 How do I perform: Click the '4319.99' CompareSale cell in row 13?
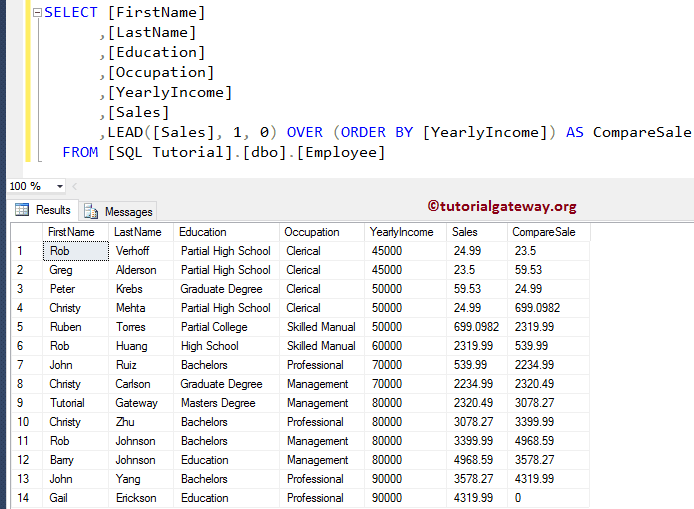pyautogui.click(x=548, y=479)
